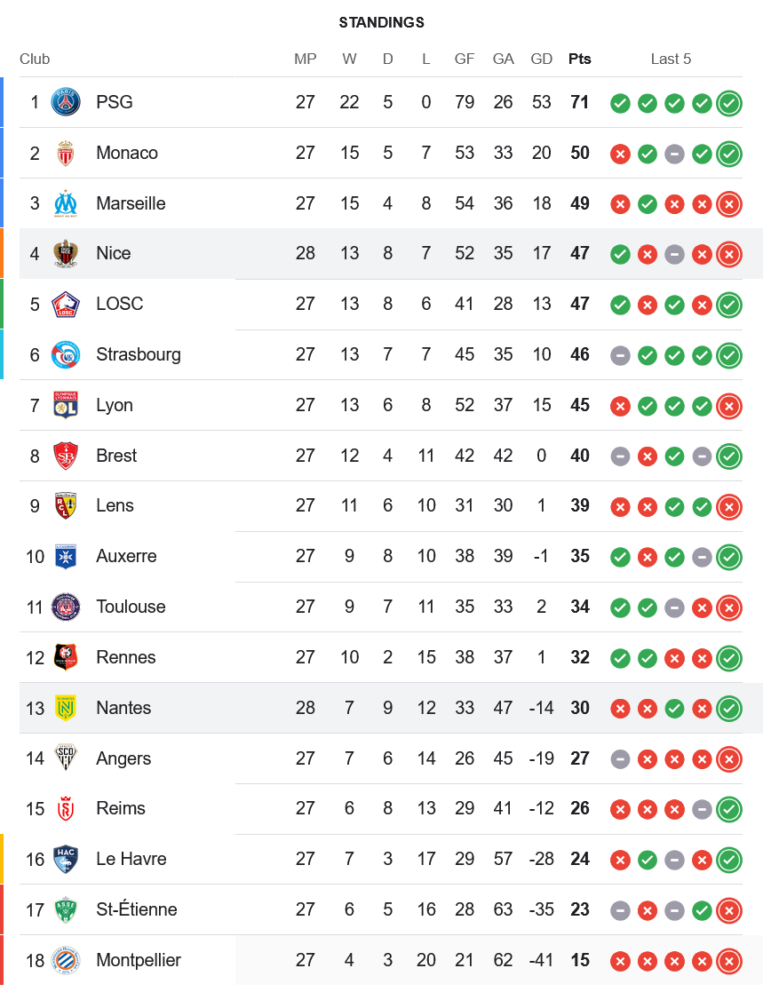Screen dimensions: 763x1000
Task: Click the LOSC club badge
Action: click(x=66, y=304)
